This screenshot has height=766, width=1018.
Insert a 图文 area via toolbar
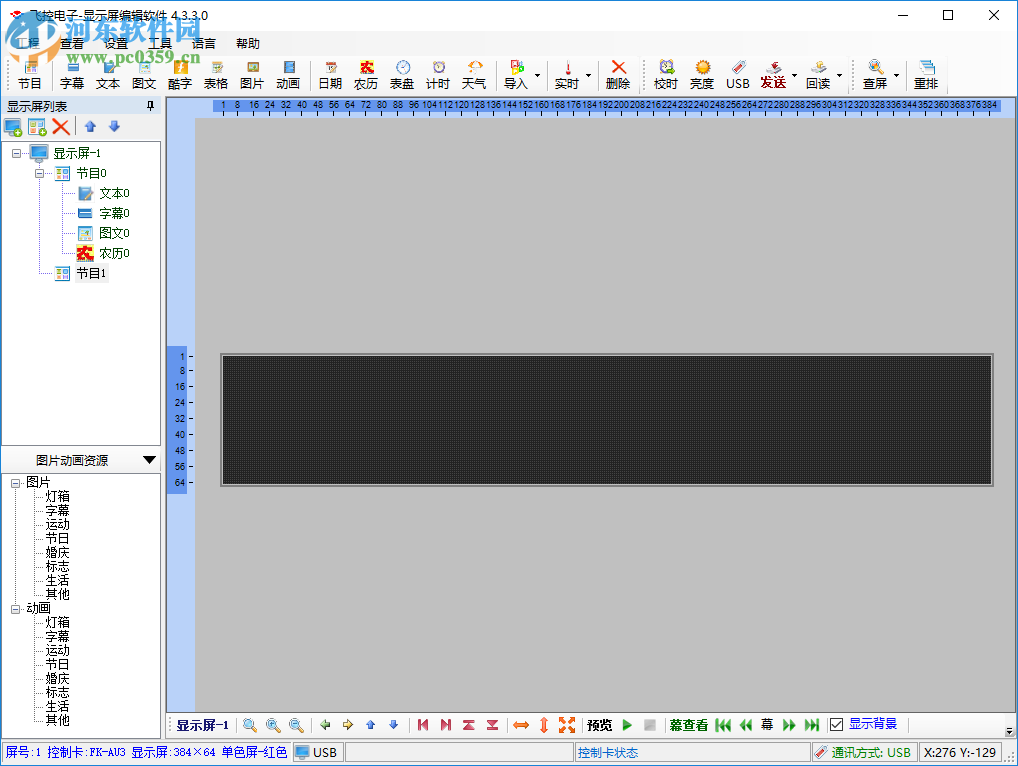tap(144, 75)
